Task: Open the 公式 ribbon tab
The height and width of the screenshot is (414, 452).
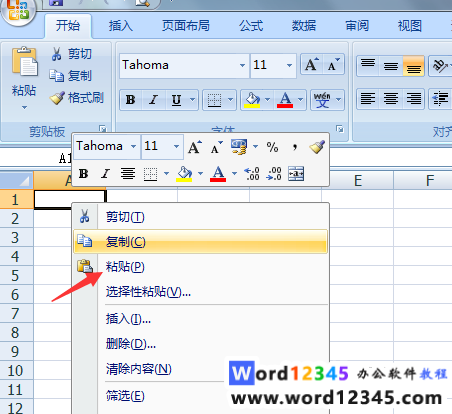Action: 251,26
